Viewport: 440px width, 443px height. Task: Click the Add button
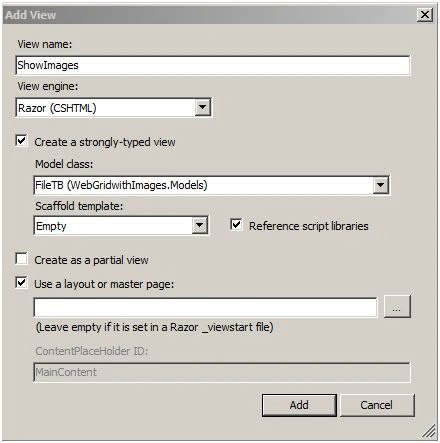[x=299, y=405]
